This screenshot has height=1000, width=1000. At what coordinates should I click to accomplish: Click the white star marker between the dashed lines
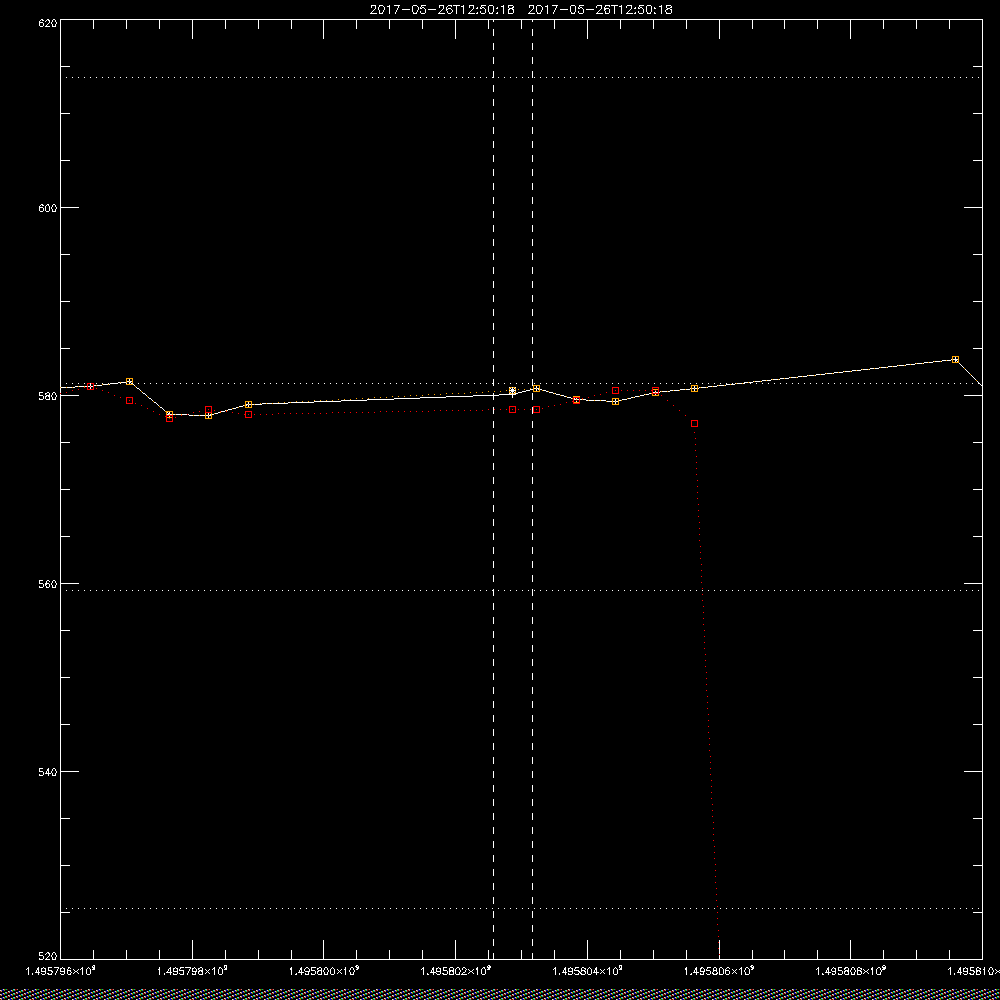[512, 391]
